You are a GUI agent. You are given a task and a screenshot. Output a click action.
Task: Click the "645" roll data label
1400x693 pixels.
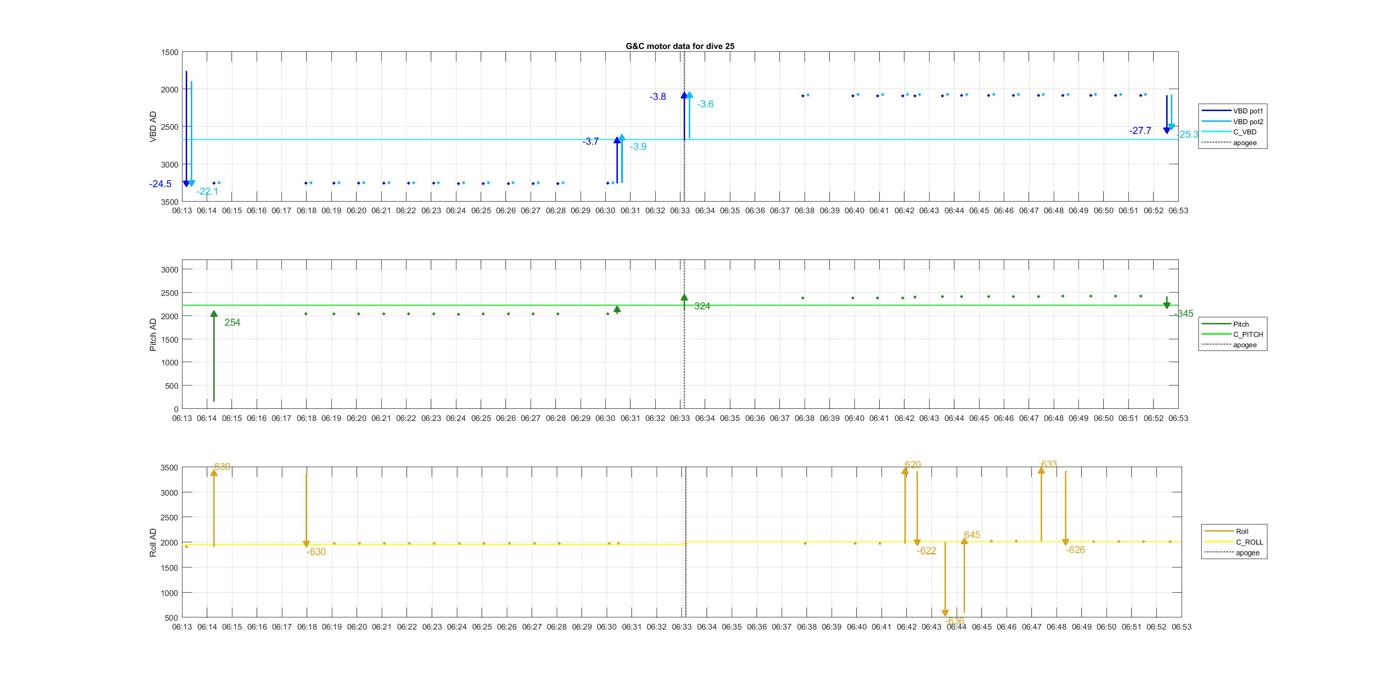(972, 535)
